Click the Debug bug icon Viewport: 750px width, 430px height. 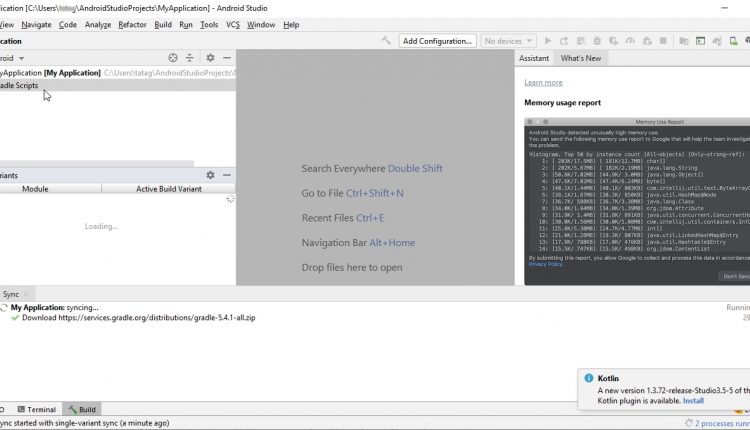pos(597,41)
